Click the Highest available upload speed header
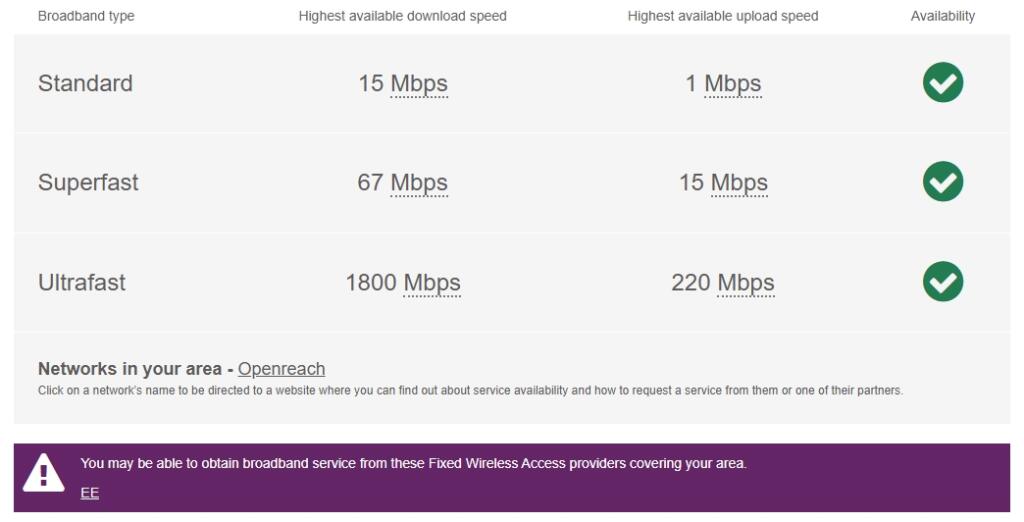Viewport: 1024px width, 522px height. coord(723,16)
